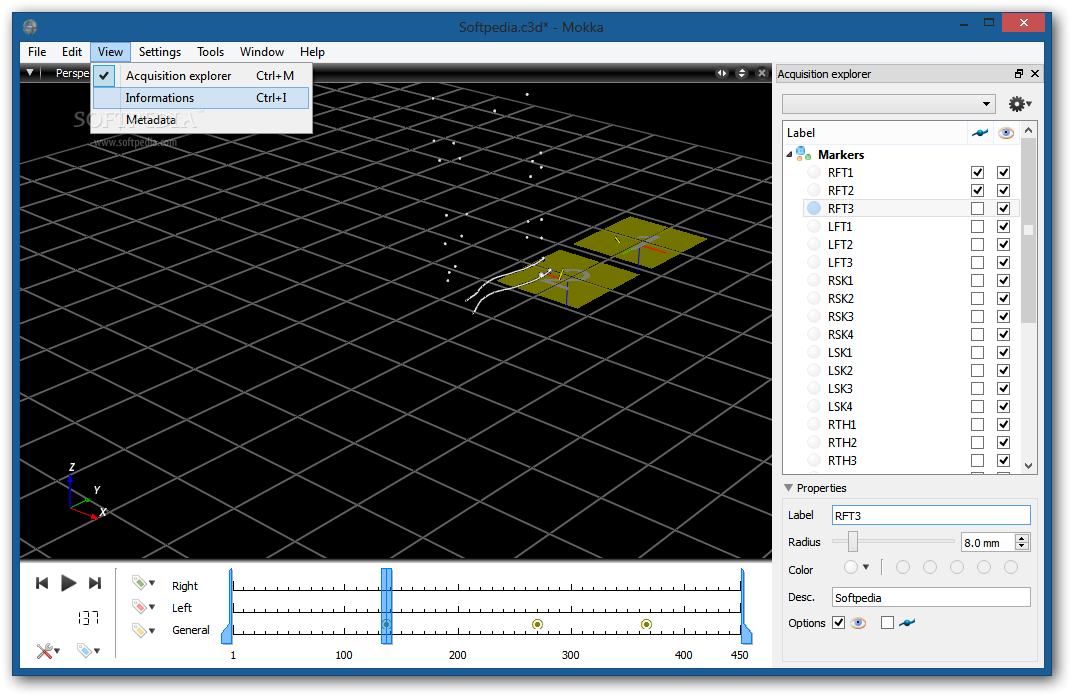The width and height of the screenshot is (1072, 696).
Task: Toggle visibility checkbox for RSK2
Action: tap(1004, 298)
